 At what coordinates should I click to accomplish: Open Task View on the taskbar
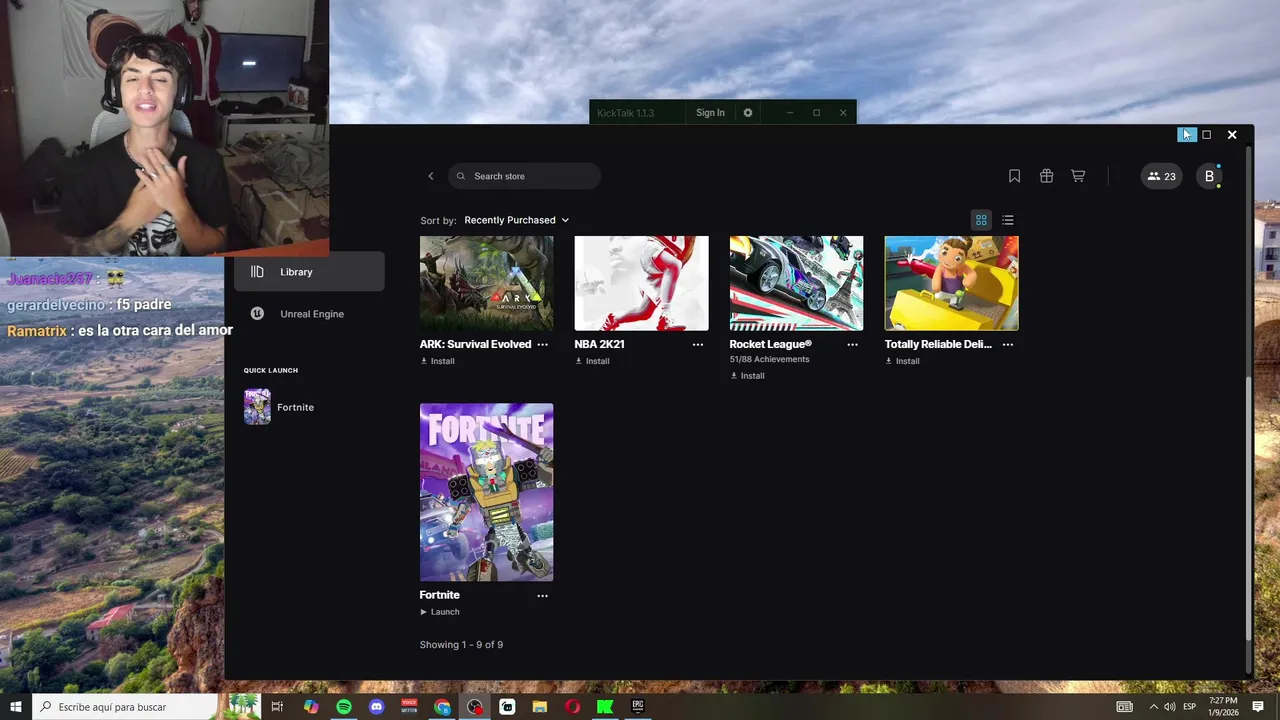coord(277,707)
